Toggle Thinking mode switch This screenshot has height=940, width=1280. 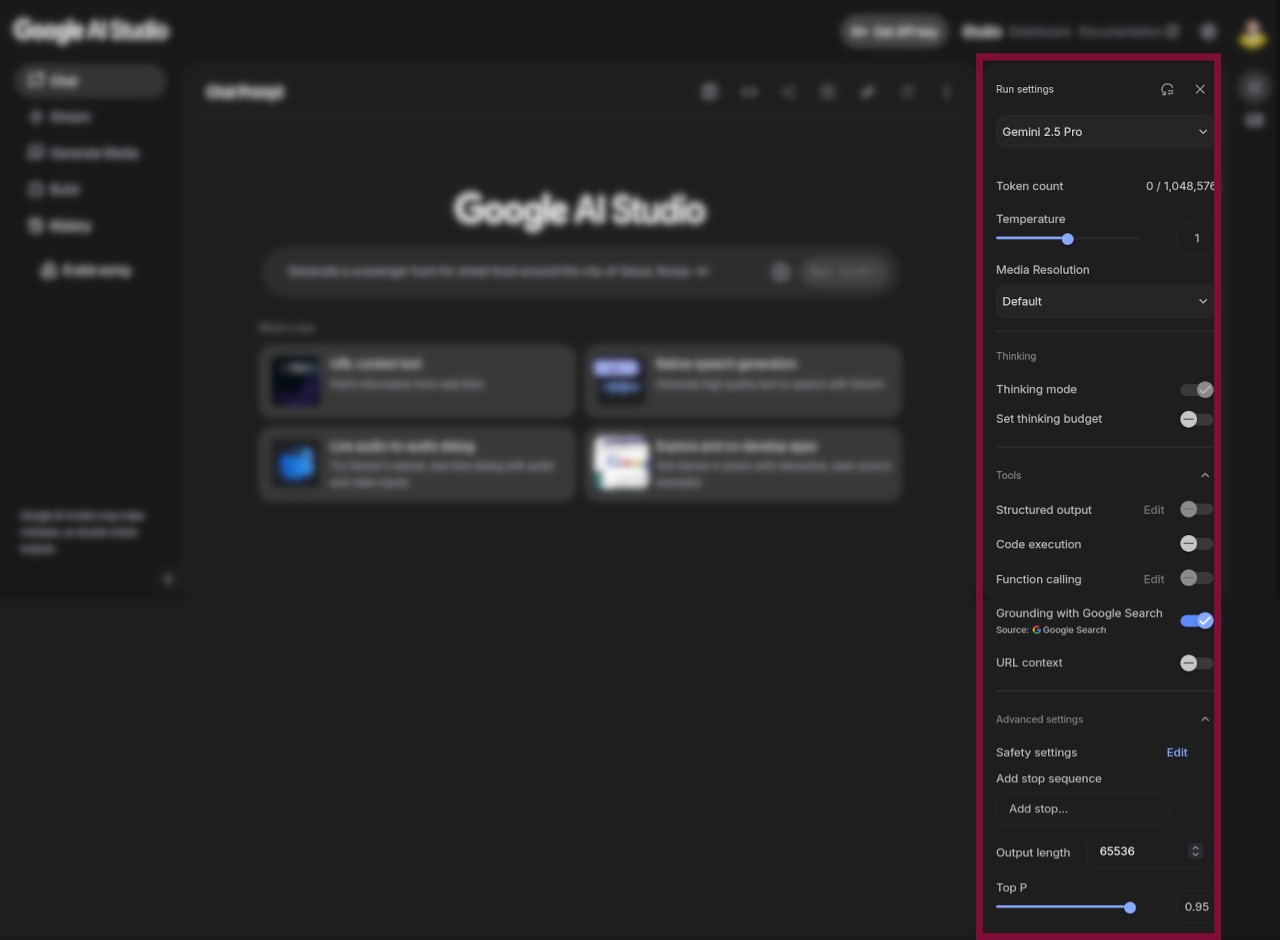tap(1196, 389)
